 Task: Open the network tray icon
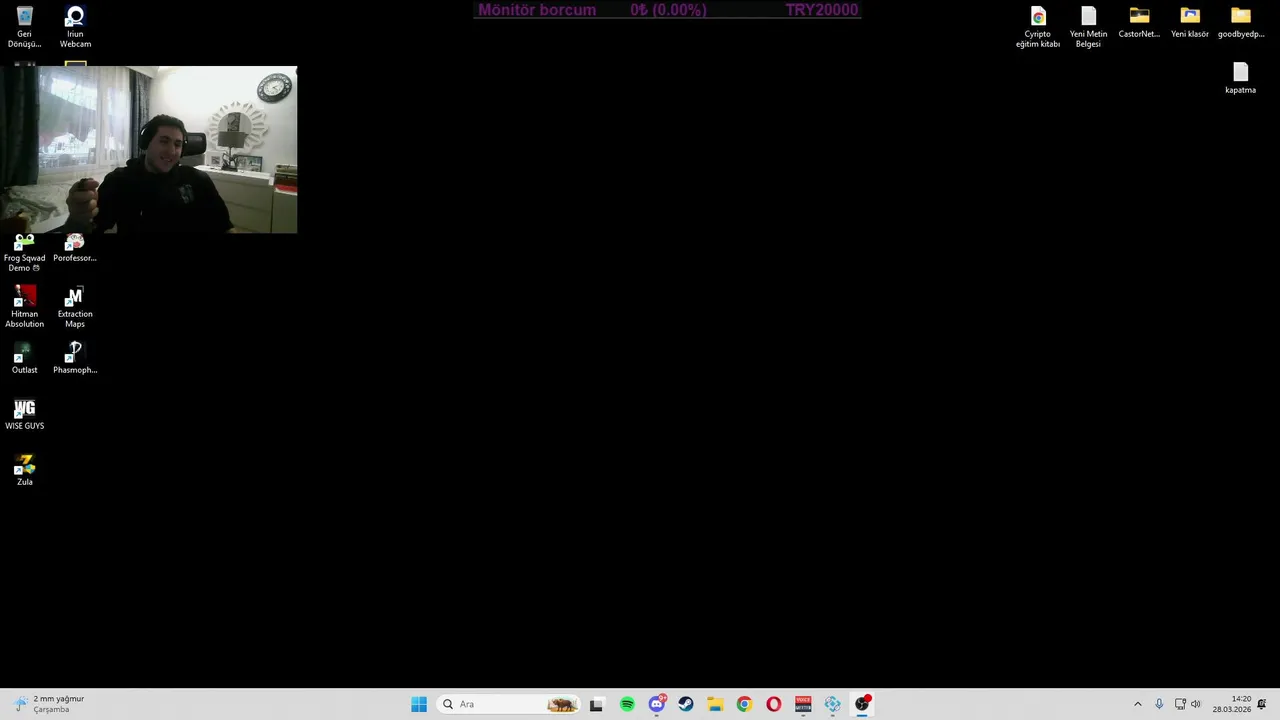coord(1180,704)
